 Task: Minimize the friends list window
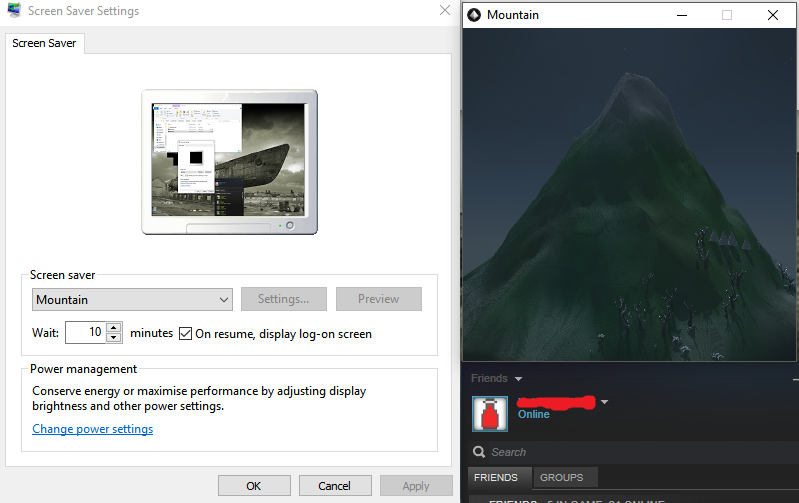pyautogui.click(x=795, y=380)
